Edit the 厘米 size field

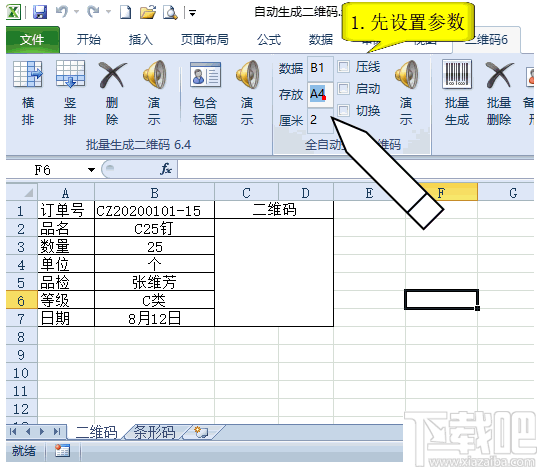pos(320,120)
